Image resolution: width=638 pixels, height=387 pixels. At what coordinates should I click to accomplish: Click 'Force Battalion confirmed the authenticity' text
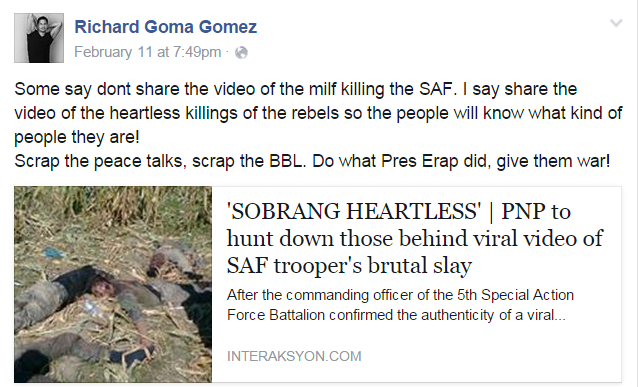click(396, 315)
